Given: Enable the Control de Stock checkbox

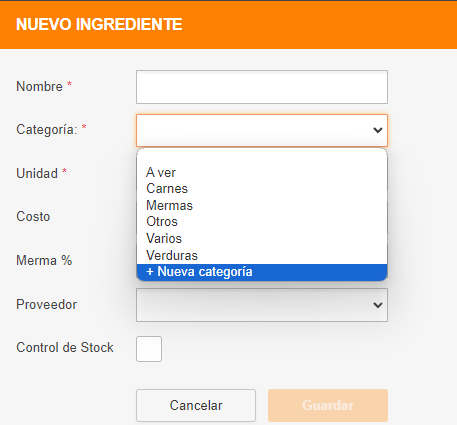Looking at the screenshot, I should [x=149, y=349].
